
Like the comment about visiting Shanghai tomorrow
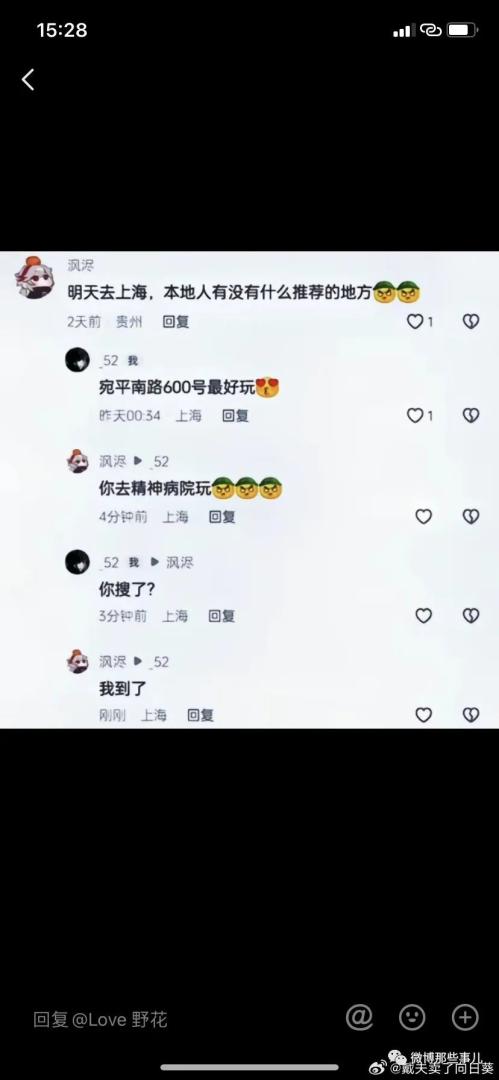pos(415,322)
